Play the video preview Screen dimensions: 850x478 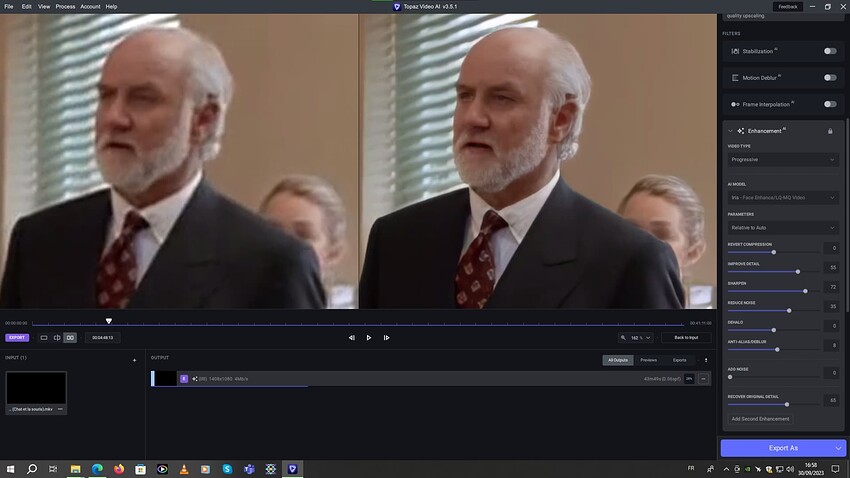point(369,338)
